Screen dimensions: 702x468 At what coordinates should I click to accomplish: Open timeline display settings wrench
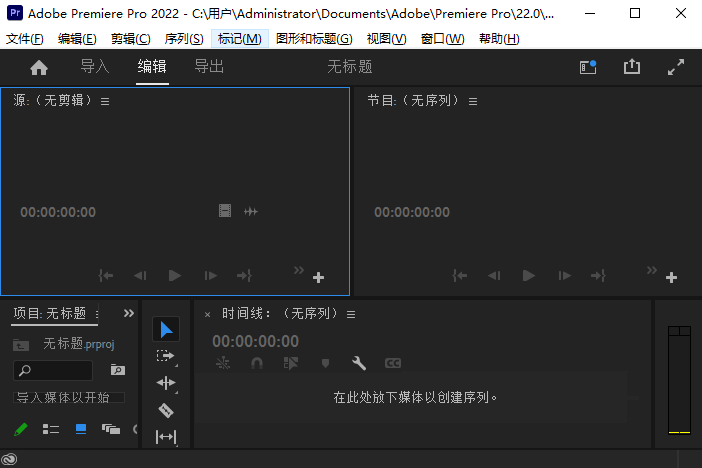click(x=359, y=363)
